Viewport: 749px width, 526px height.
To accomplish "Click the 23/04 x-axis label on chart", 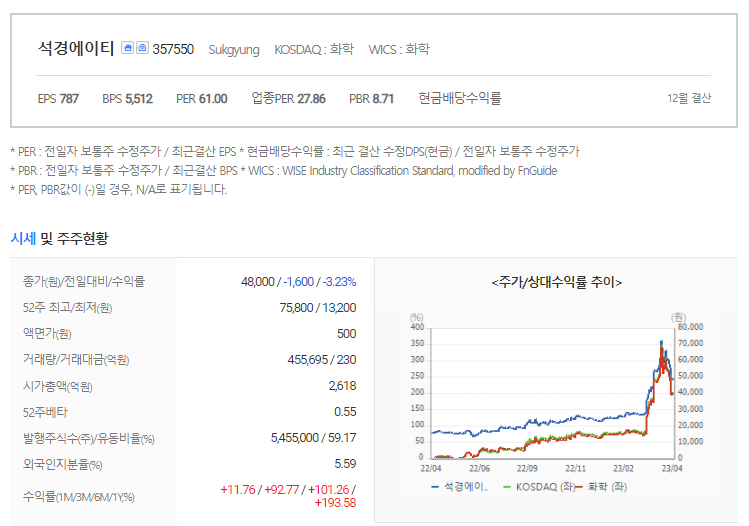I will pos(672,468).
